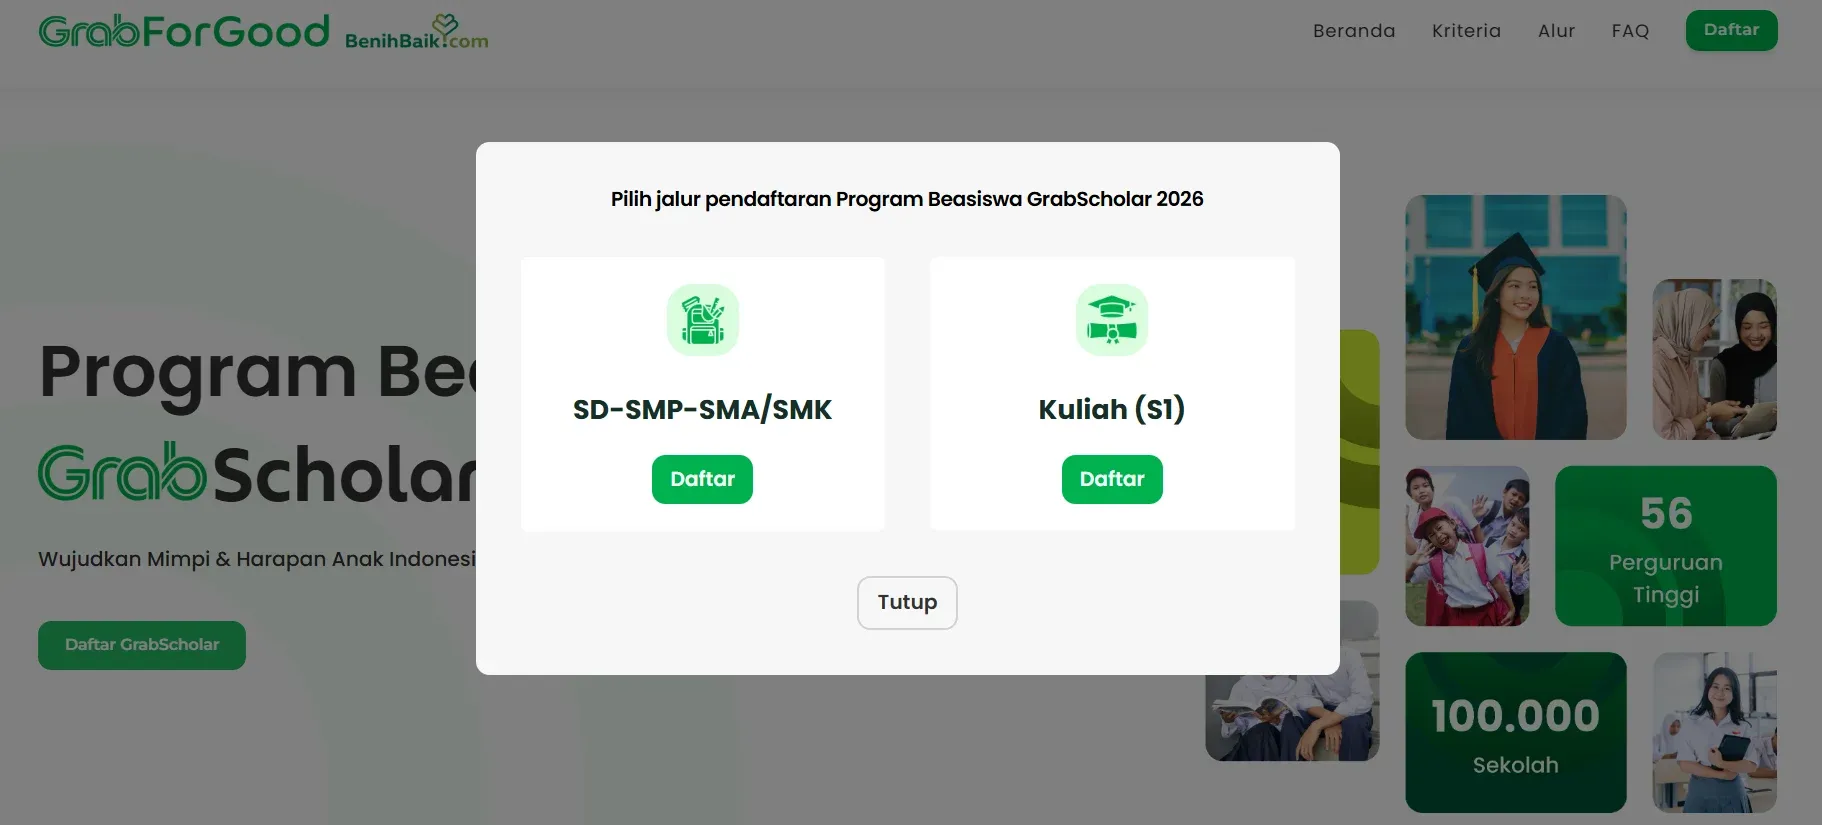Image resolution: width=1822 pixels, height=825 pixels.
Task: Click the BenihBaik.com logo
Action: 417,33
